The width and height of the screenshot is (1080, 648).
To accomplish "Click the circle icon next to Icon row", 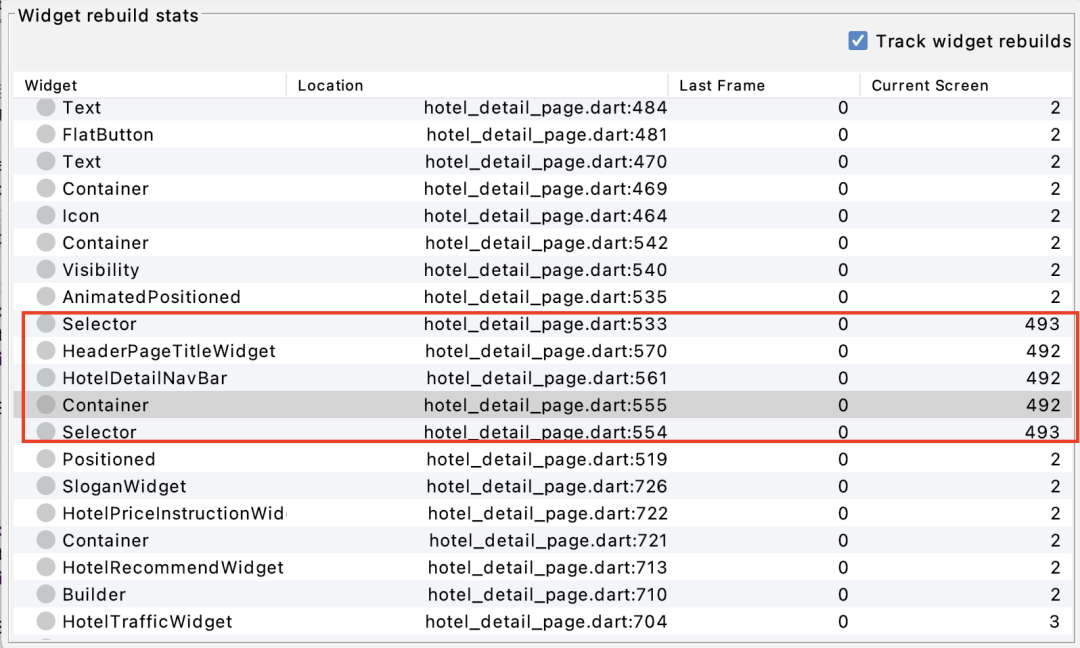I will 46,216.
